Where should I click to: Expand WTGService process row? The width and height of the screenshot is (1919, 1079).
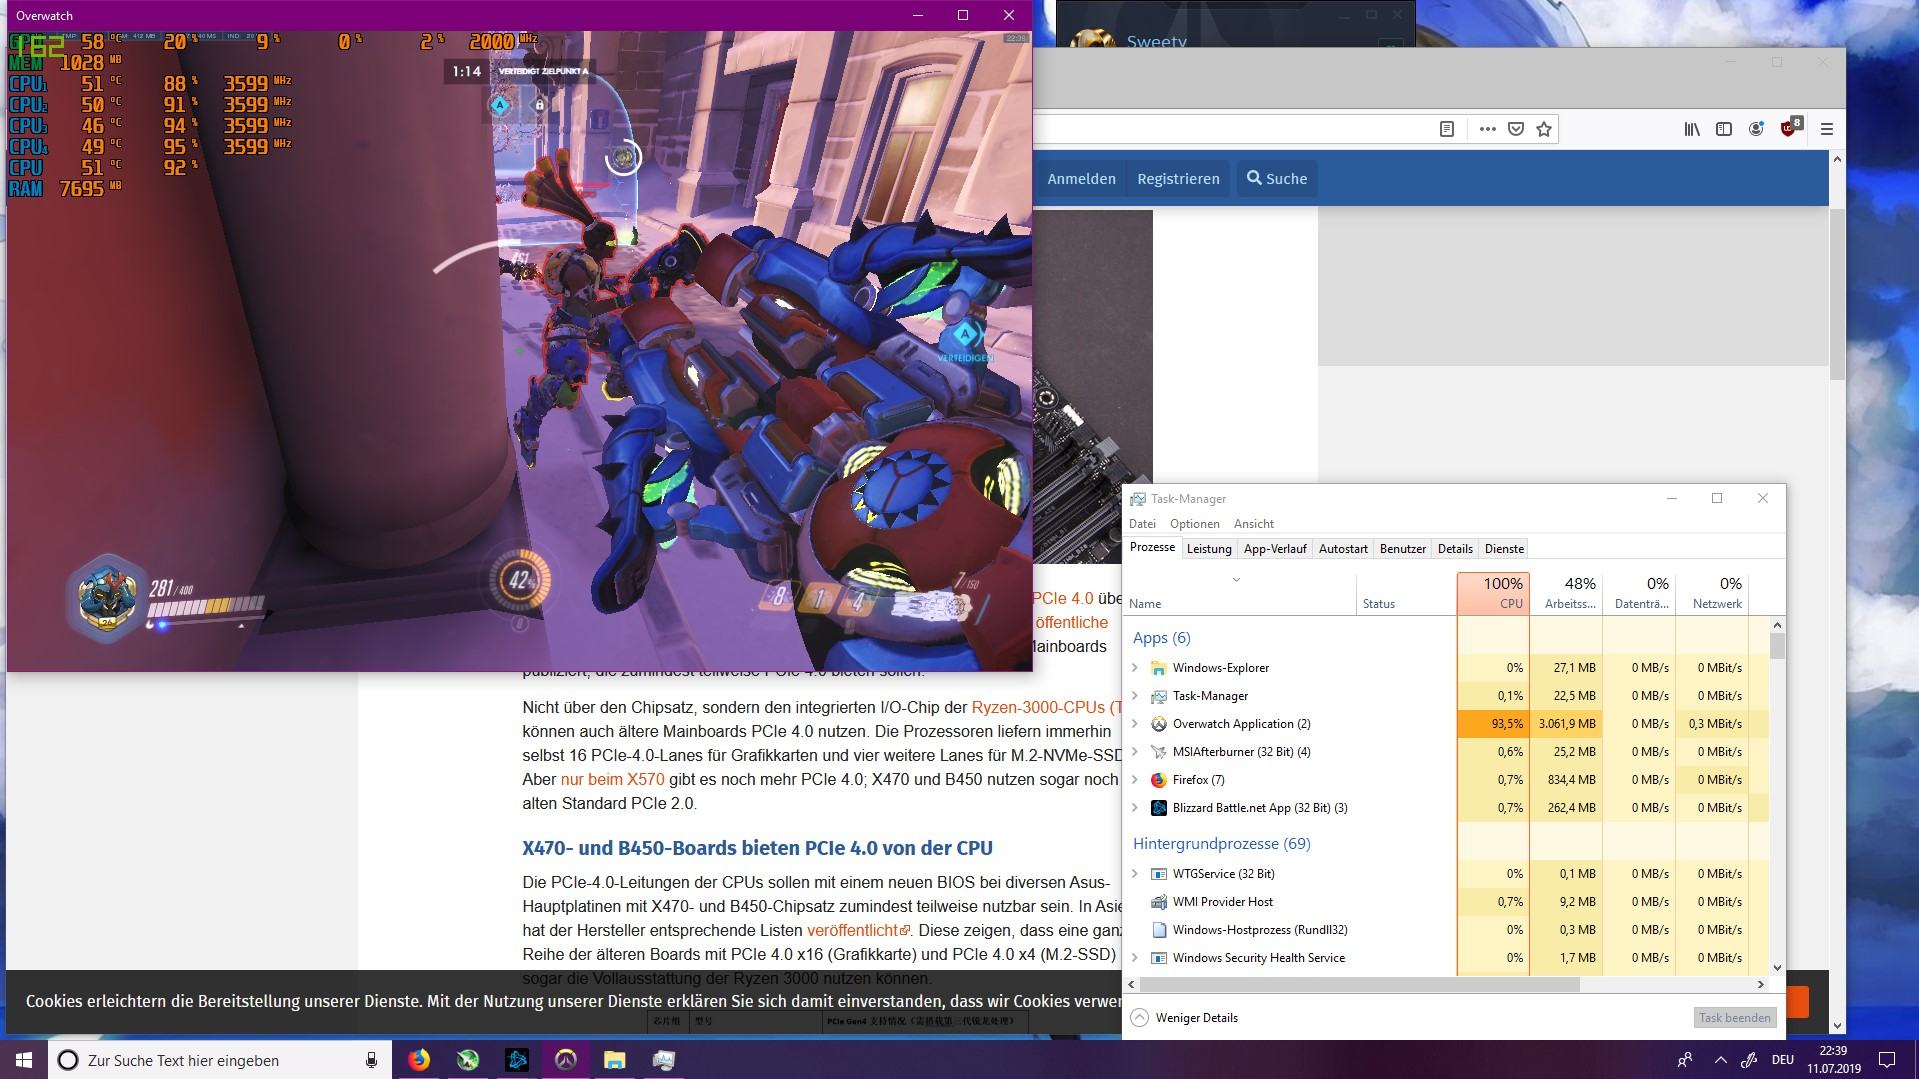pyautogui.click(x=1135, y=874)
